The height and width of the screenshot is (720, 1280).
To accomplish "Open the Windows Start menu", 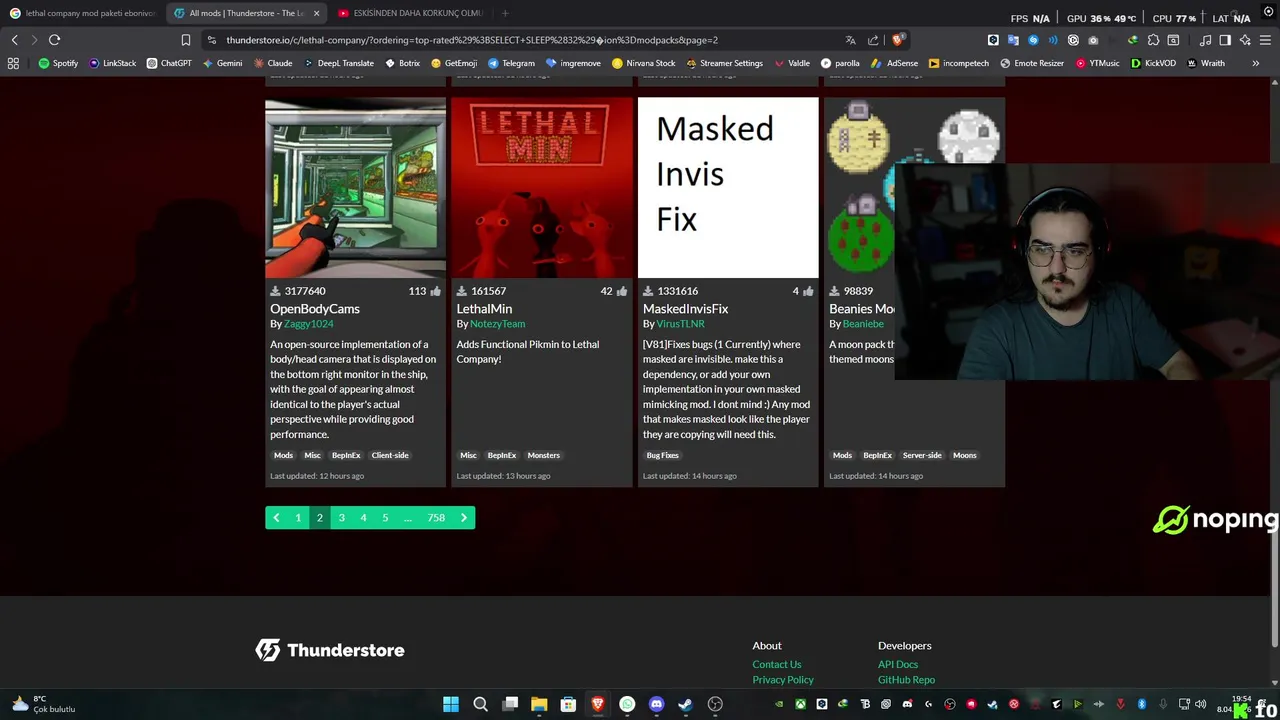I will pyautogui.click(x=451, y=704).
